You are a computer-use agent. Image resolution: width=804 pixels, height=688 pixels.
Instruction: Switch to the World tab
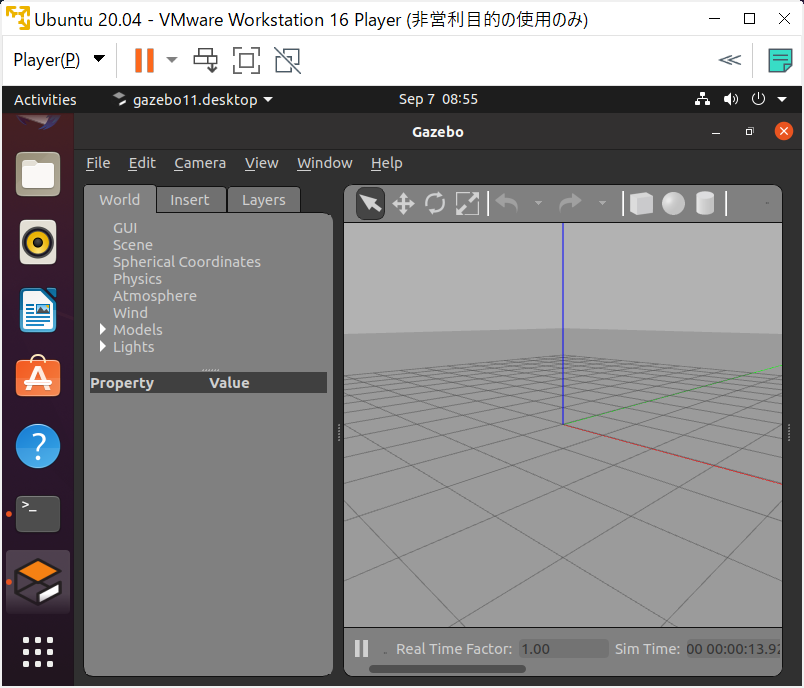[x=119, y=199]
